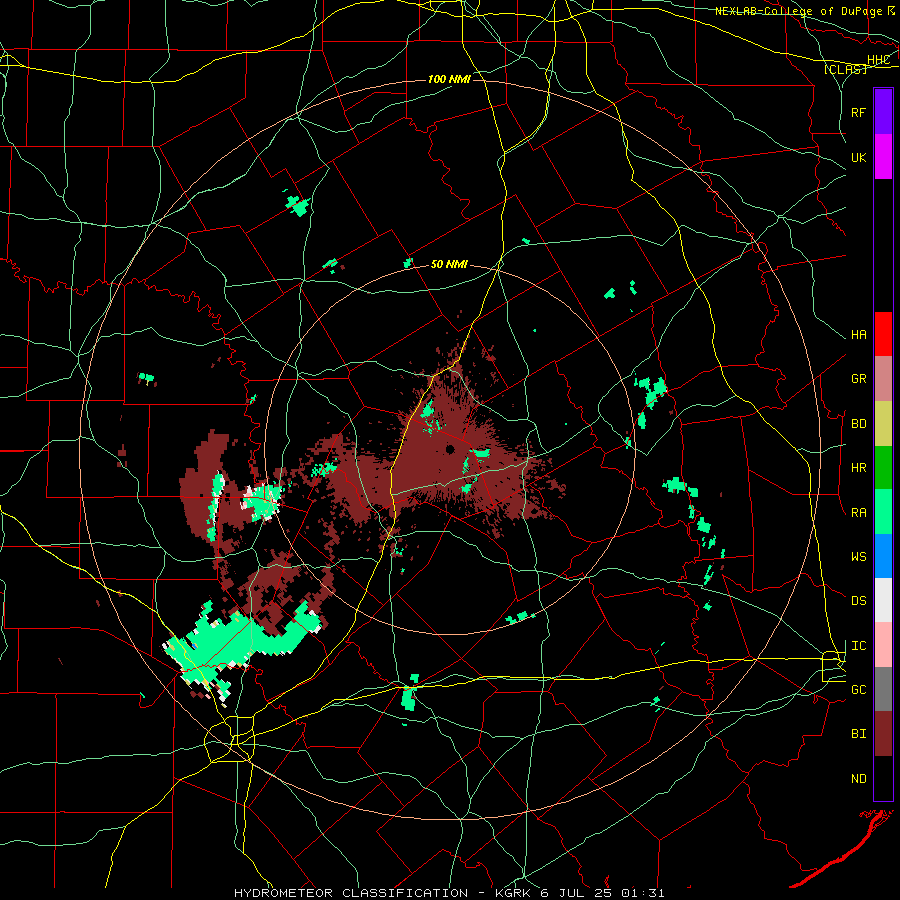Click the HA legend label
Screen dimensions: 900x900
858,335
